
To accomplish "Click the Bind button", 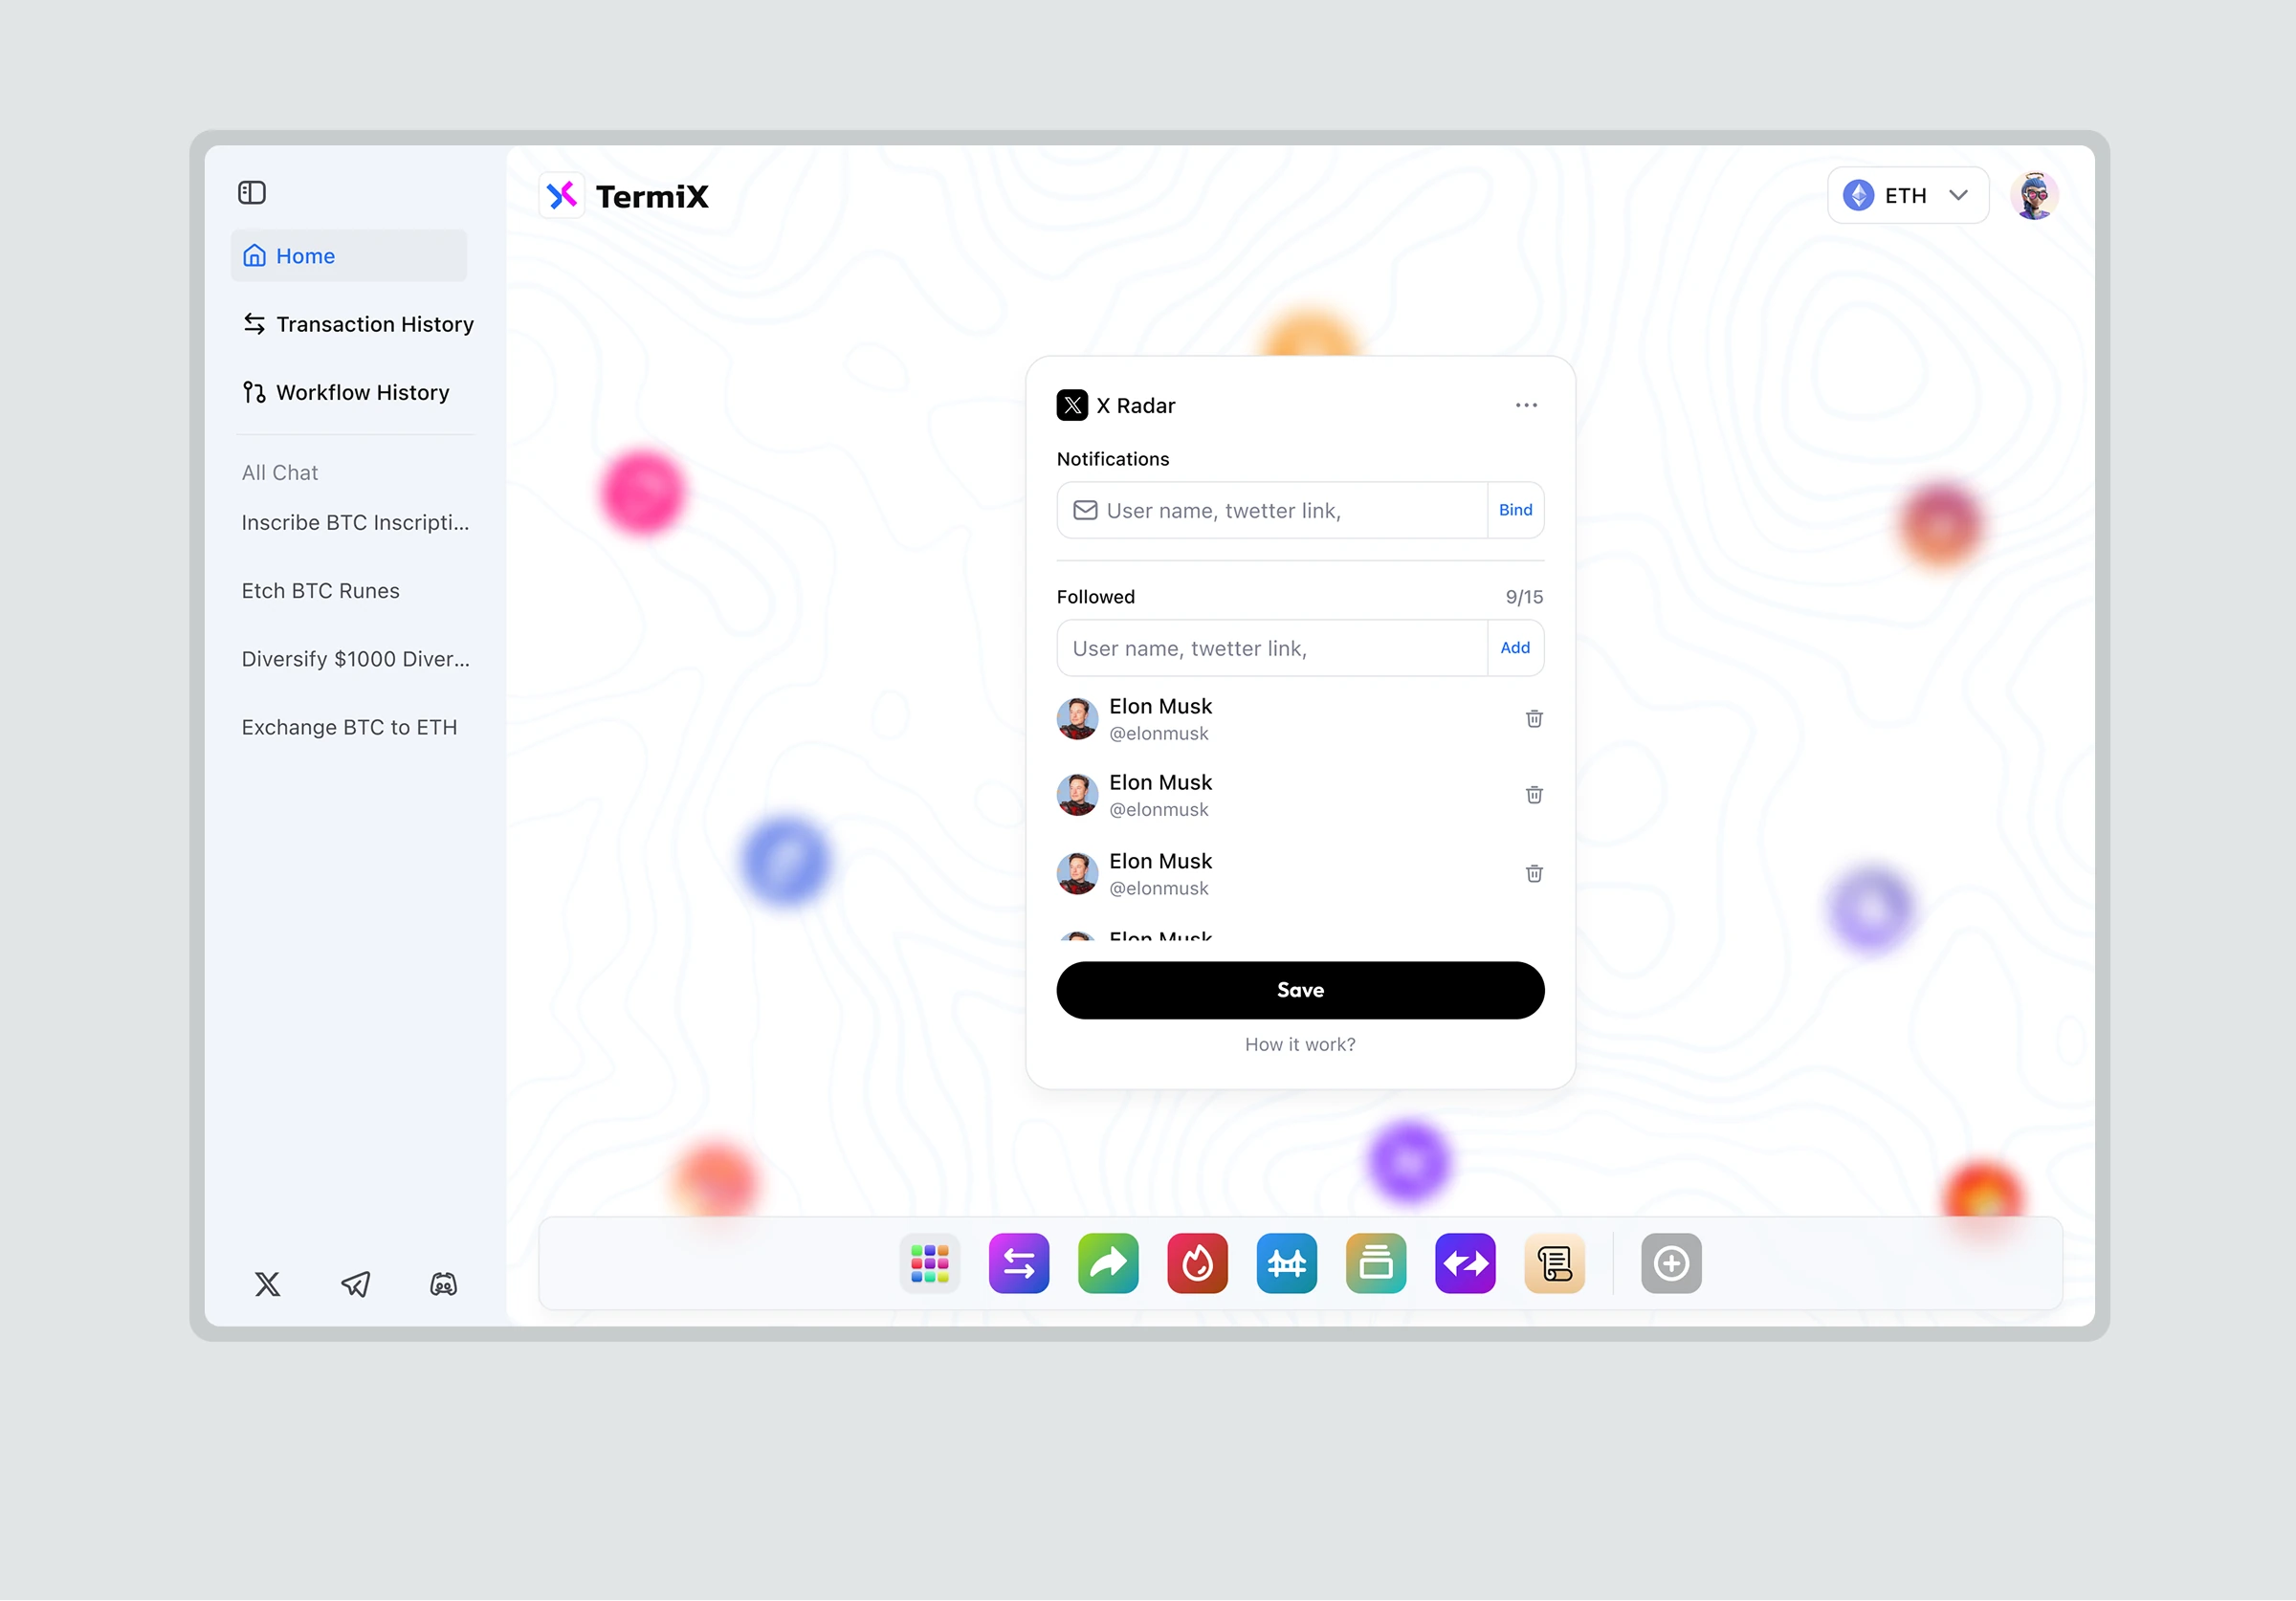I will [x=1516, y=510].
